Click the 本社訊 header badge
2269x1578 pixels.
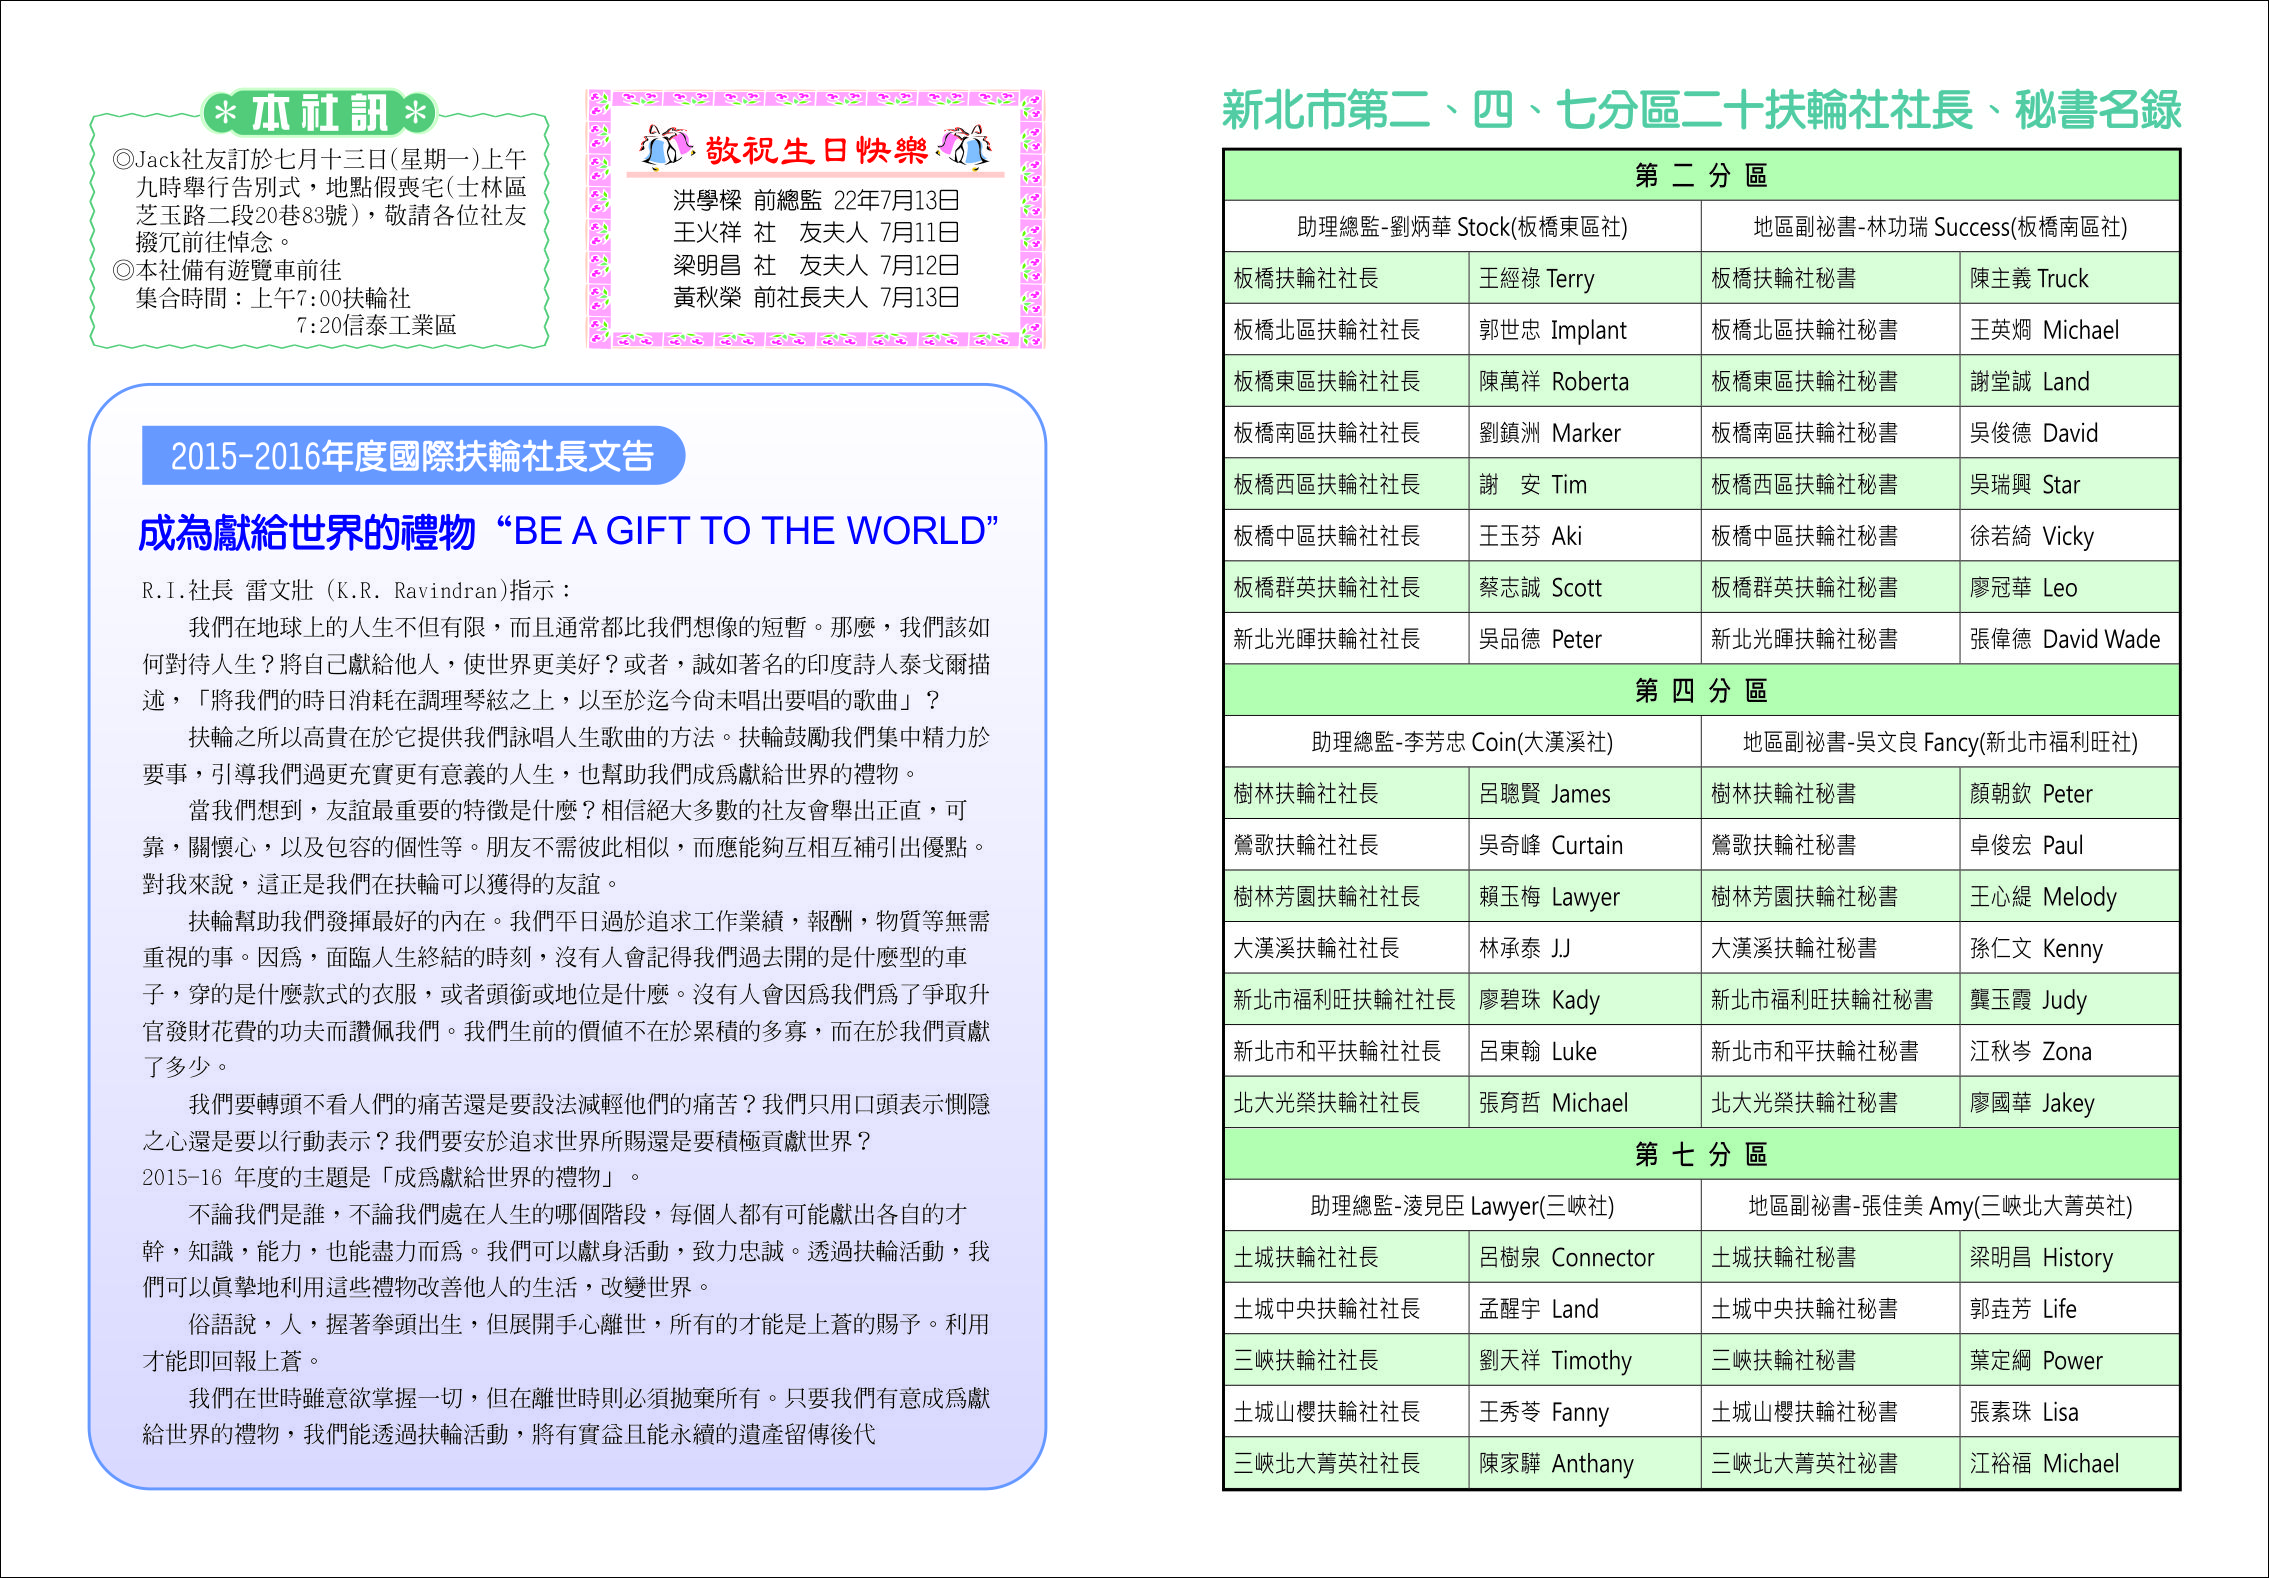[319, 113]
